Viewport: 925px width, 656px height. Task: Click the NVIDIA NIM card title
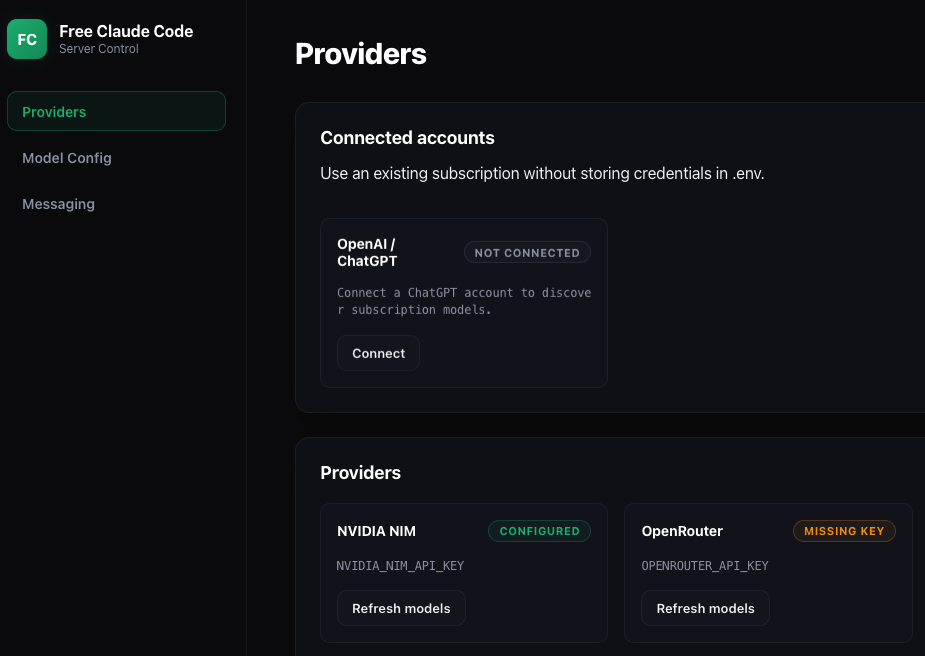point(376,531)
